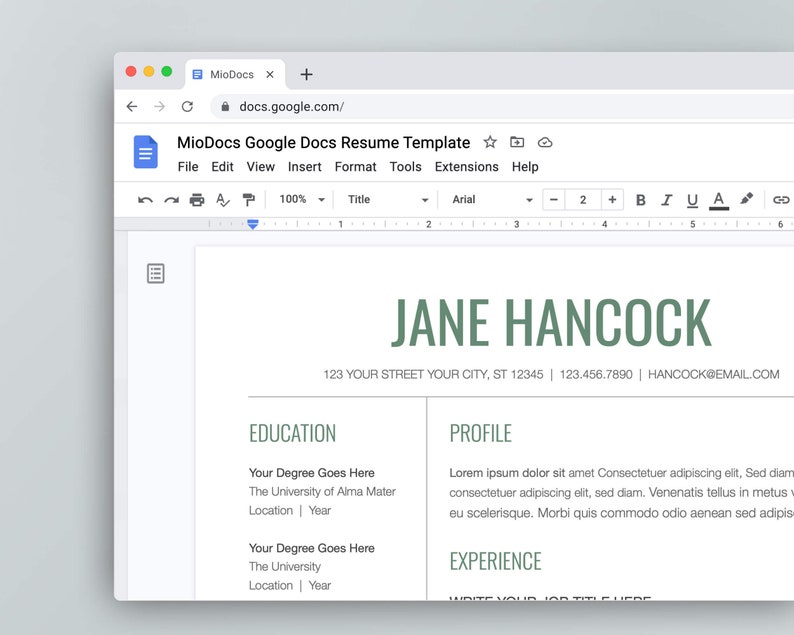Increase font size with plus button
Image resolution: width=794 pixels, height=635 pixels.
coord(612,200)
